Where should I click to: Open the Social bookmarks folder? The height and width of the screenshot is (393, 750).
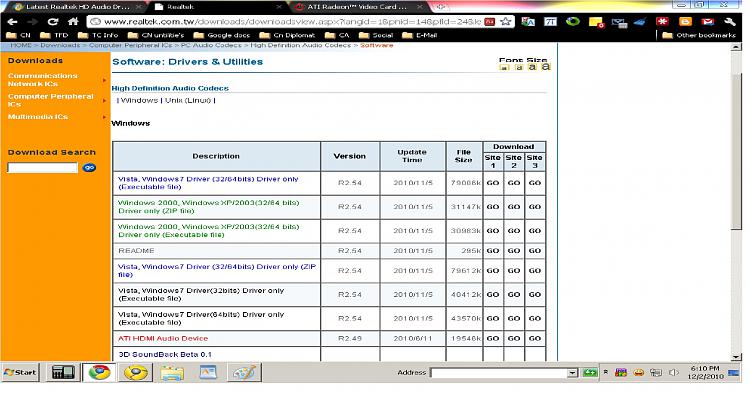(376, 35)
